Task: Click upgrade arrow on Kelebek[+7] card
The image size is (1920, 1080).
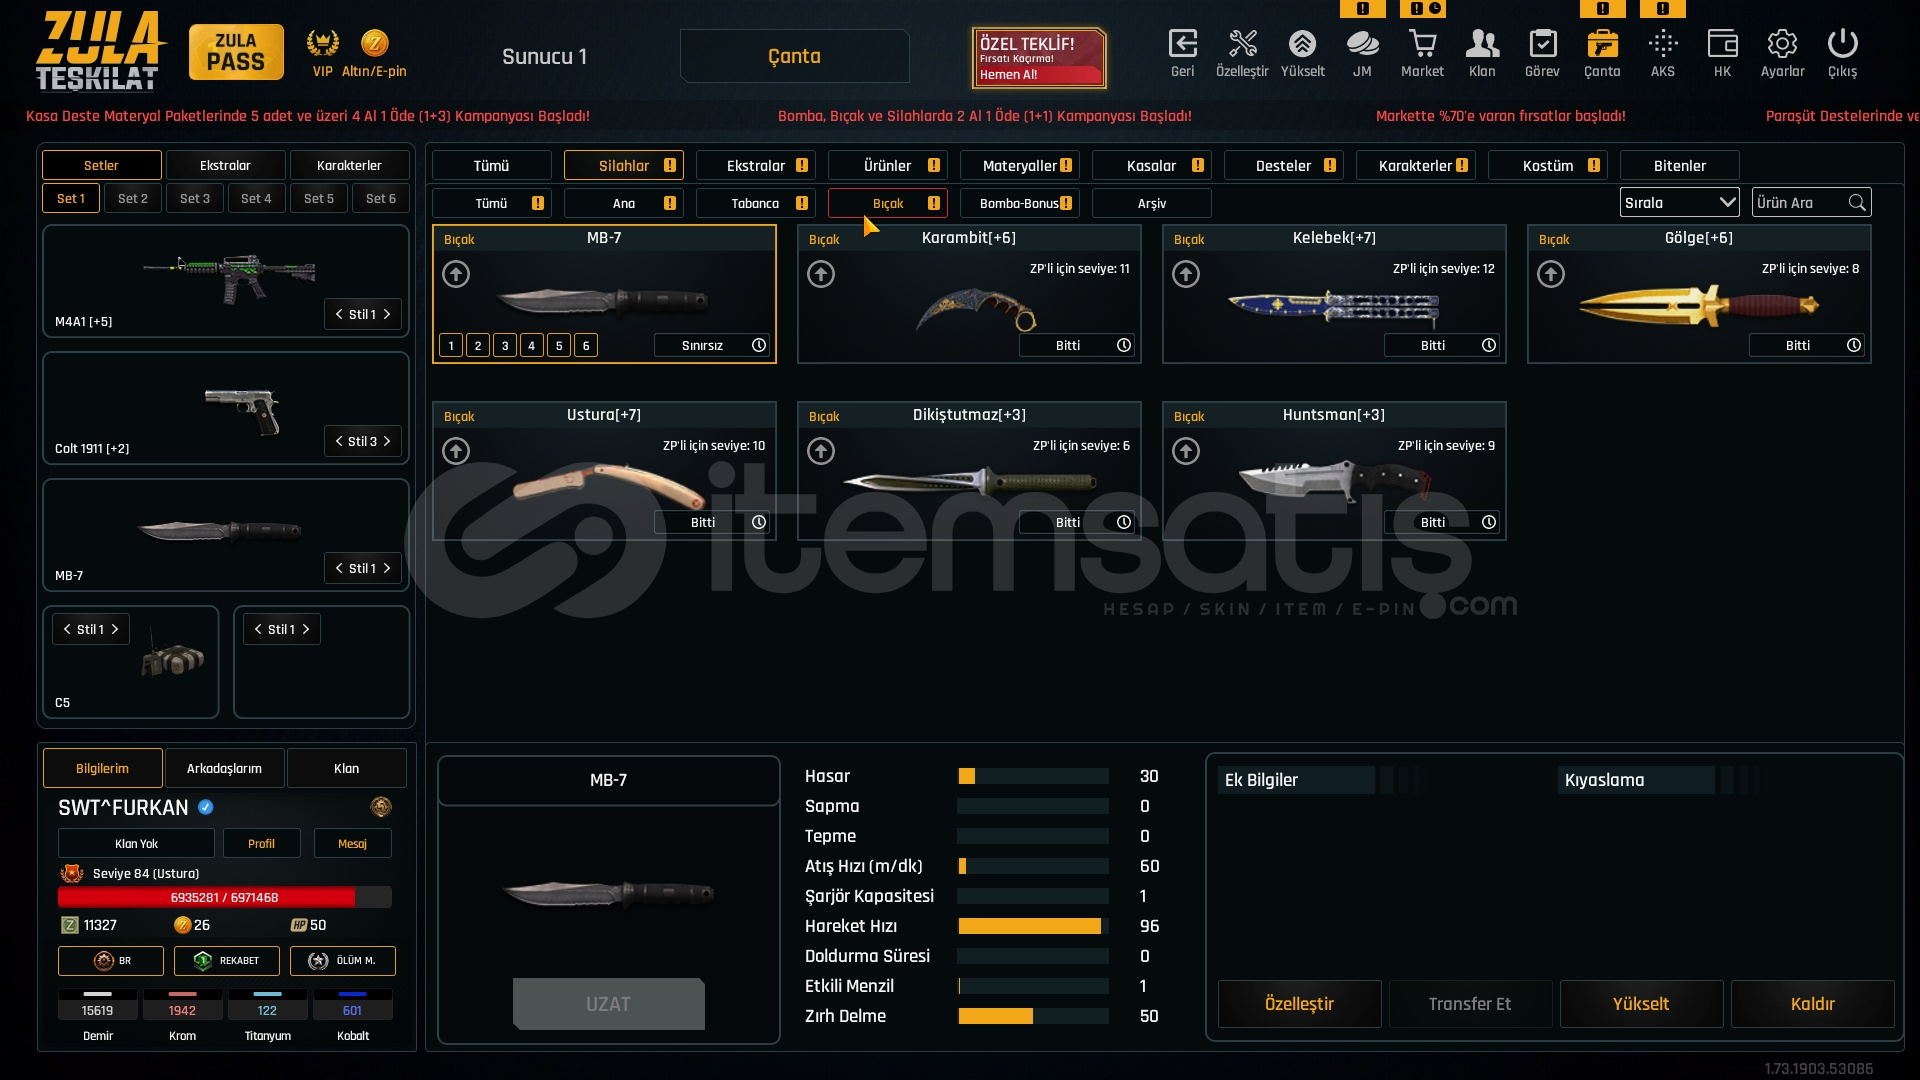Action: [1186, 274]
